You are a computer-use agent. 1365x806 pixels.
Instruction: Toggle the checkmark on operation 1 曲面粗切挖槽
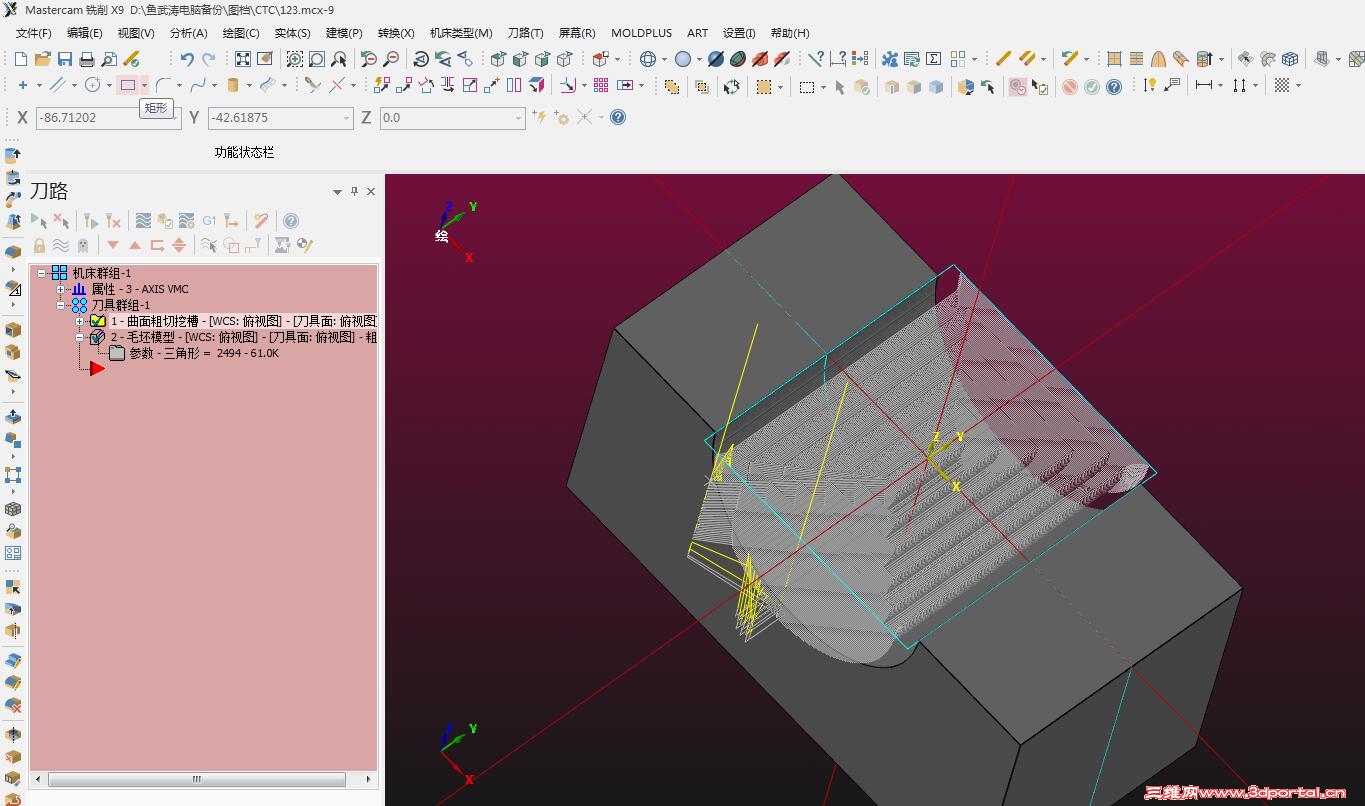click(98, 321)
